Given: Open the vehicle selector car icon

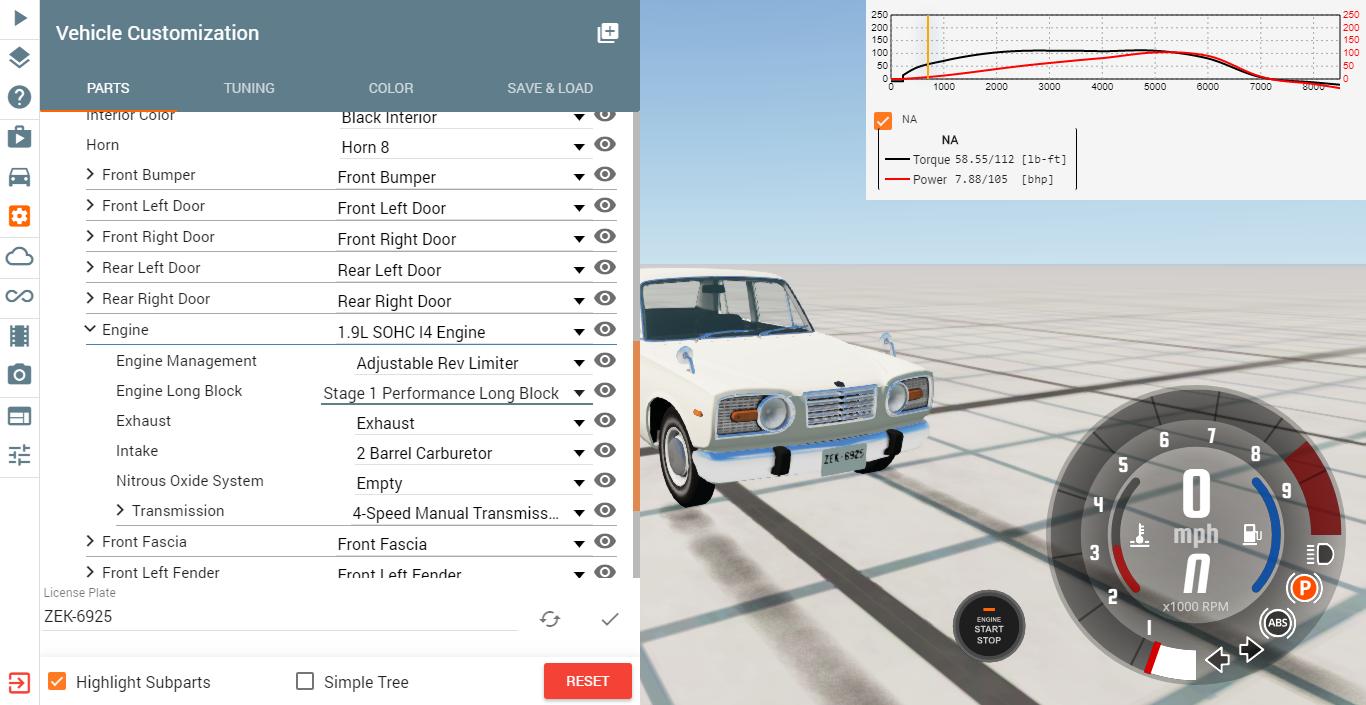Looking at the screenshot, I should click(19, 177).
